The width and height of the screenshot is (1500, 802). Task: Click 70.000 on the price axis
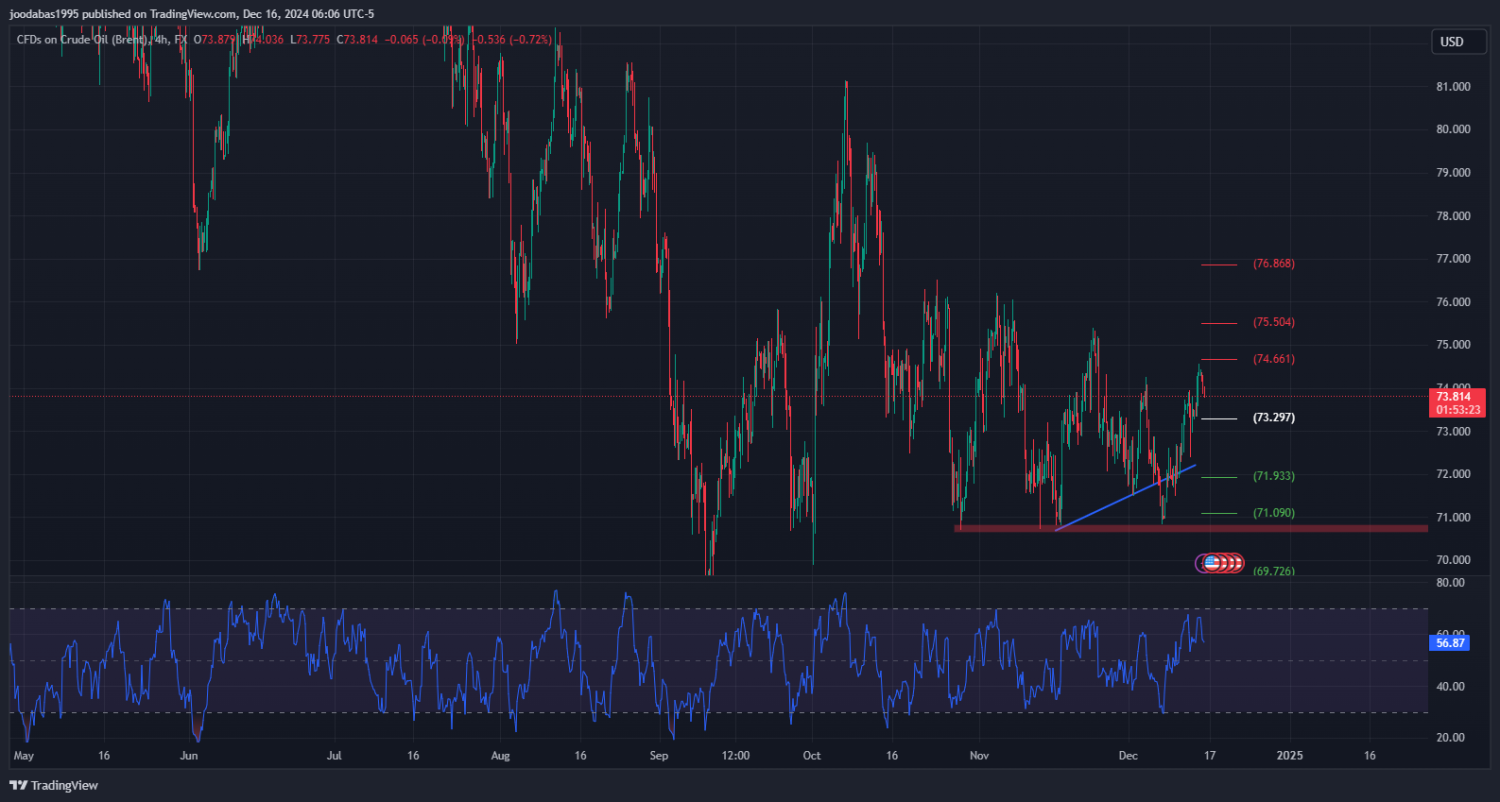(x=1453, y=560)
